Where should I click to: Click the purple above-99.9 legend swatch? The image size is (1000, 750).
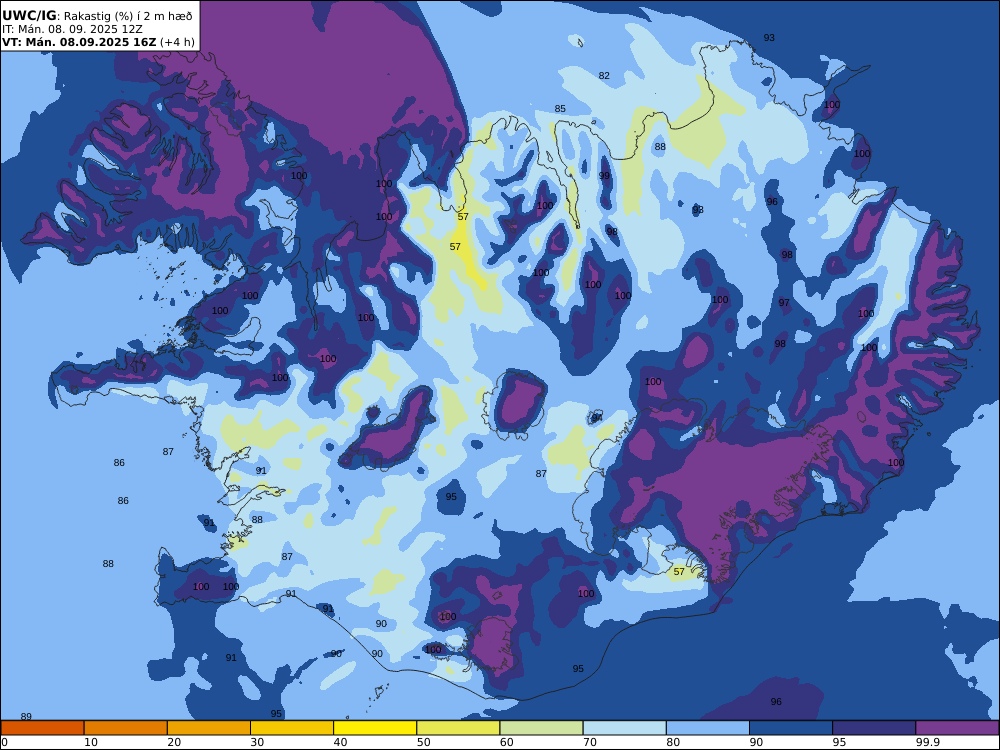point(957,728)
